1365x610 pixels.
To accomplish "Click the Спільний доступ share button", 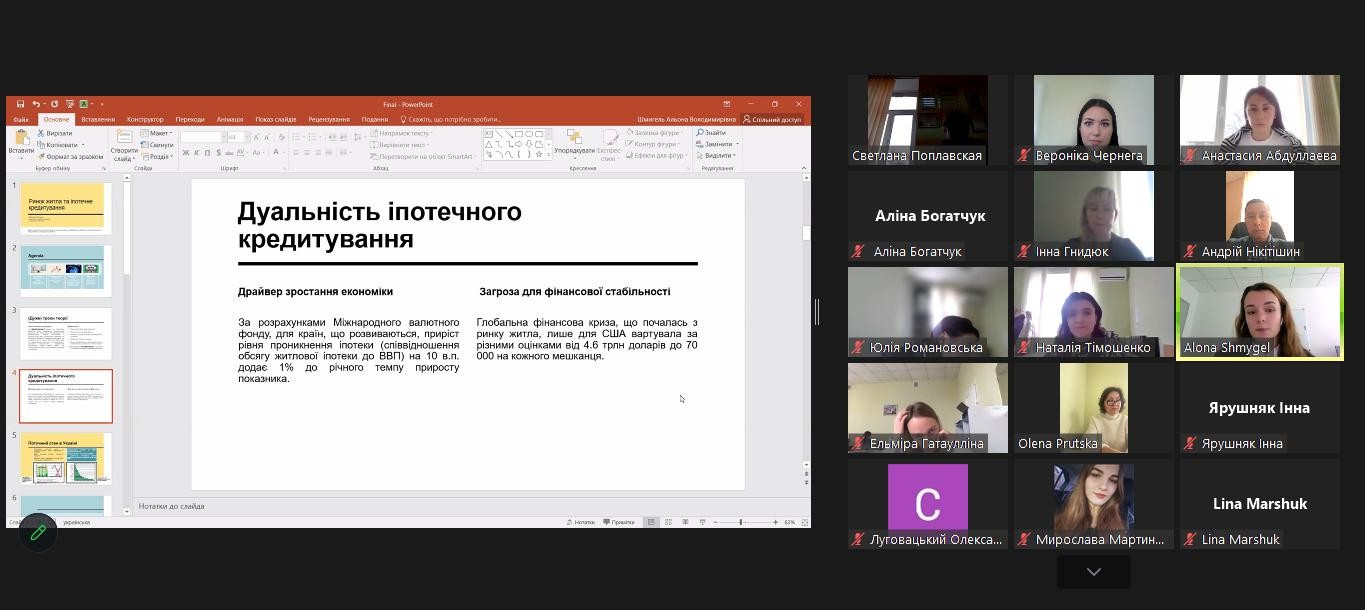I will pos(772,119).
